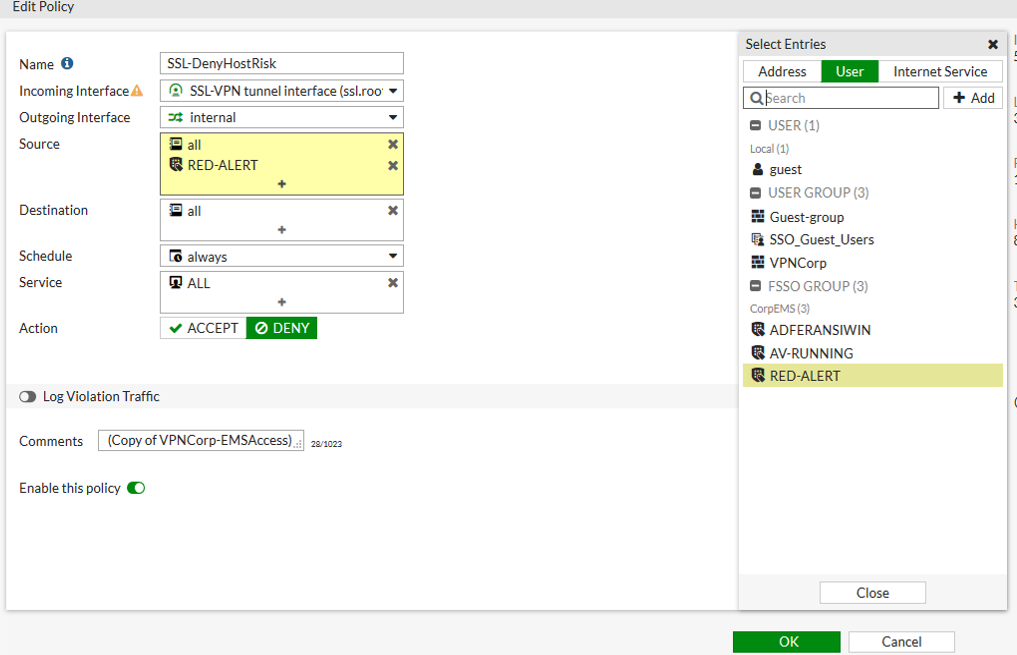
Task: Click the Comments text box
Action: [x=200, y=440]
